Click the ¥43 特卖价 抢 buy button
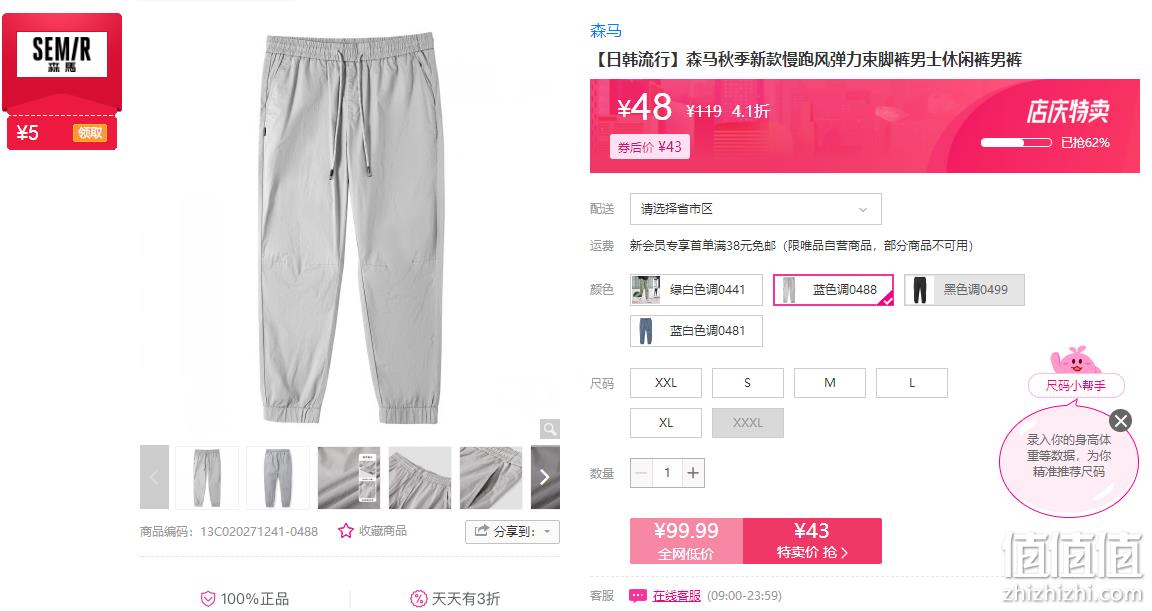 [812, 541]
